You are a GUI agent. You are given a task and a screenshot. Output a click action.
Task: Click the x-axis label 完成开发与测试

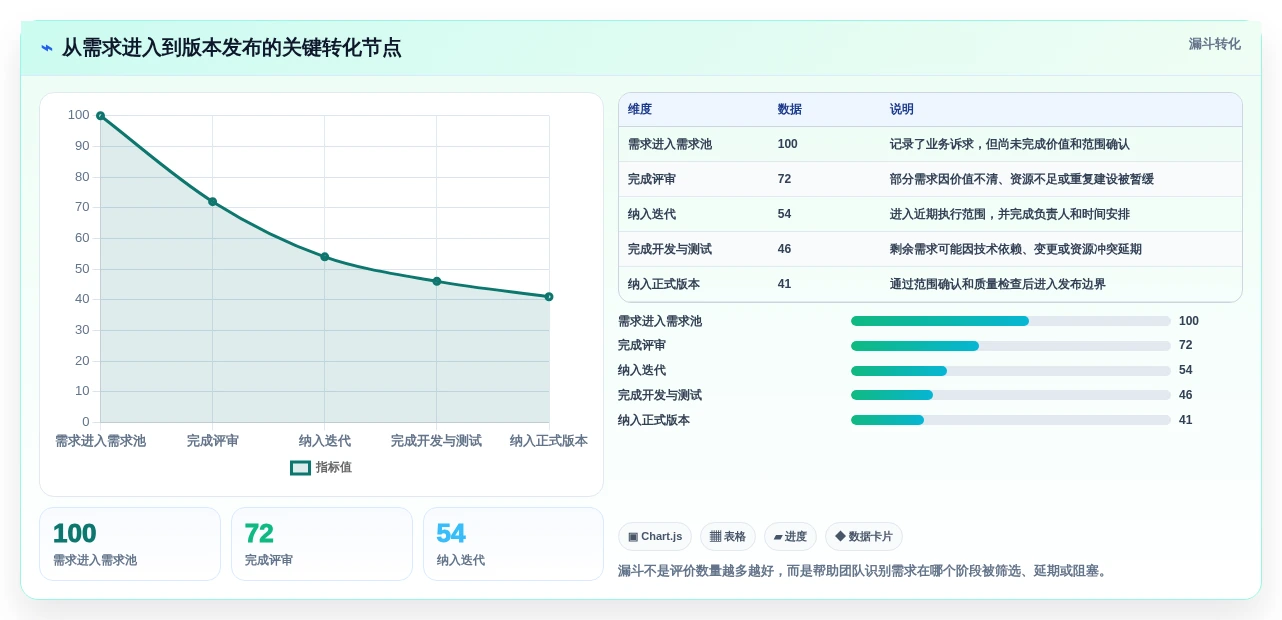436,441
